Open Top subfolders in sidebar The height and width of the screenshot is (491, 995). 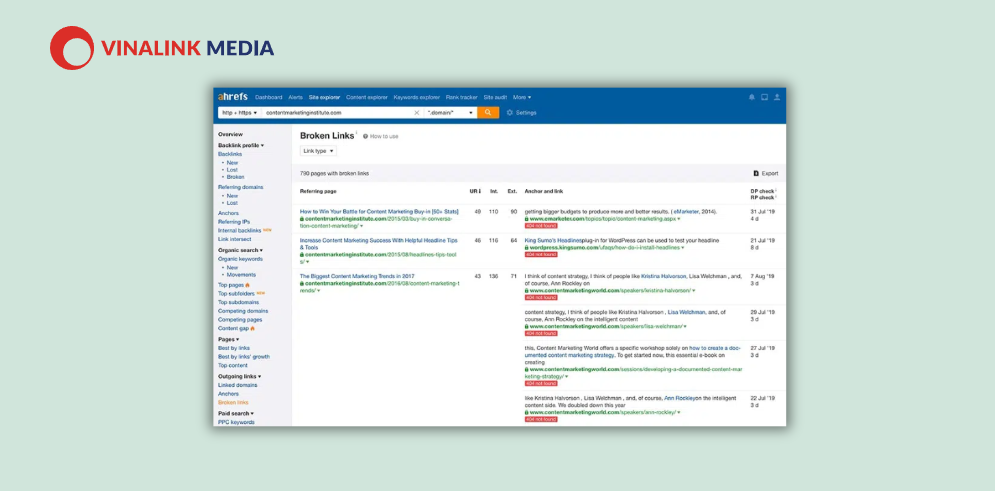[236, 294]
